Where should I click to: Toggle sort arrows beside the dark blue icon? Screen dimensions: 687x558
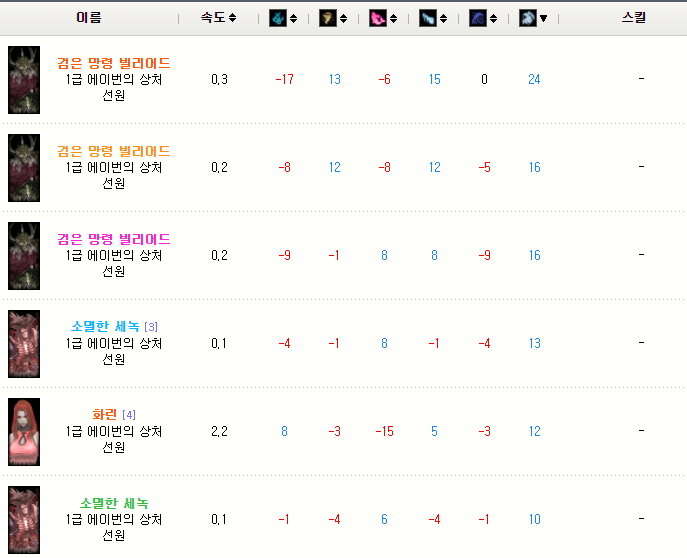point(493,18)
